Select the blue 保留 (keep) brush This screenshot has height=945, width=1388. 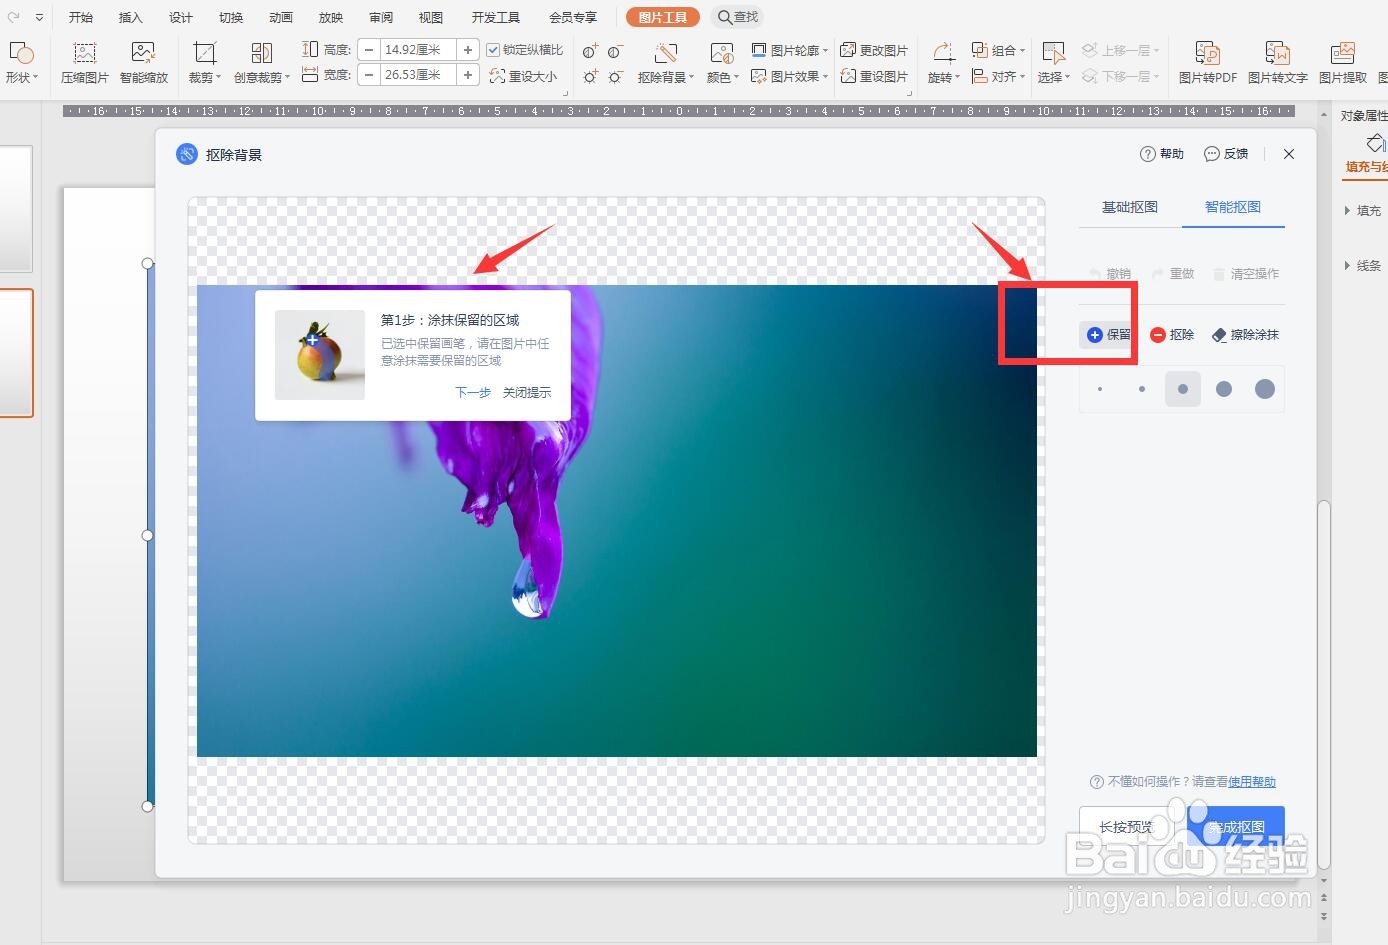click(1108, 335)
